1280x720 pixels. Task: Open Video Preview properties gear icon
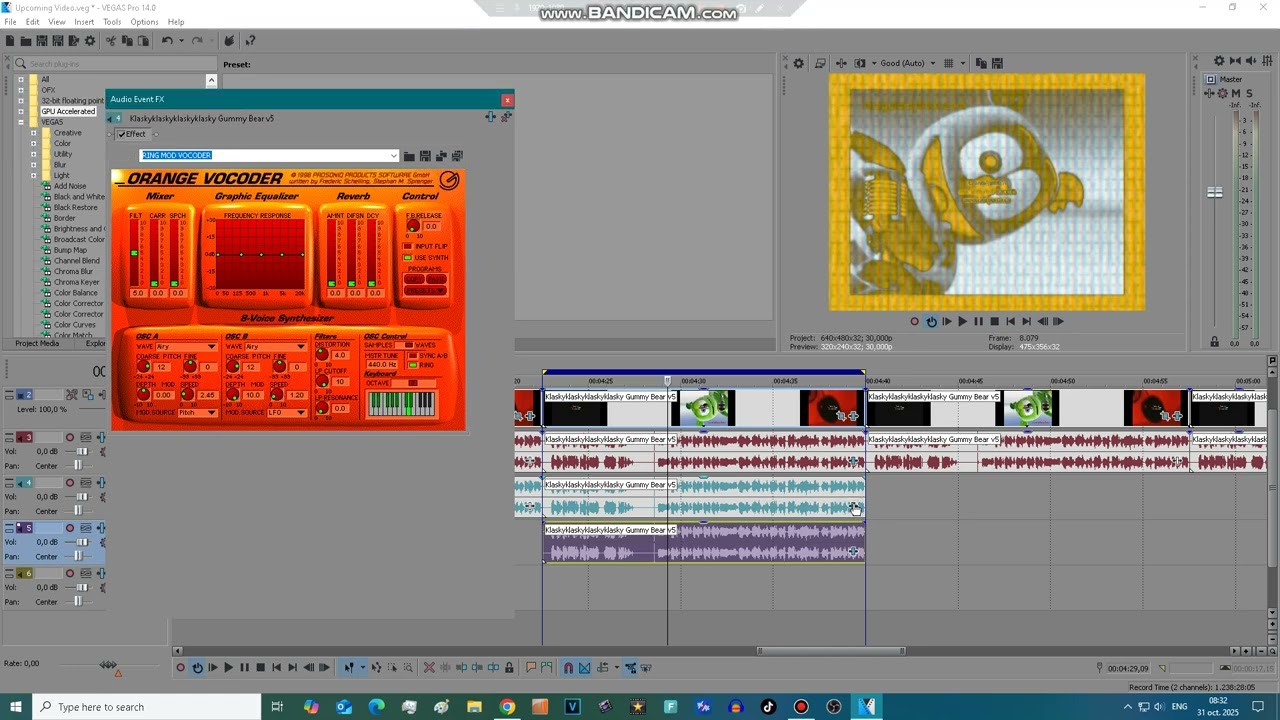click(x=799, y=63)
